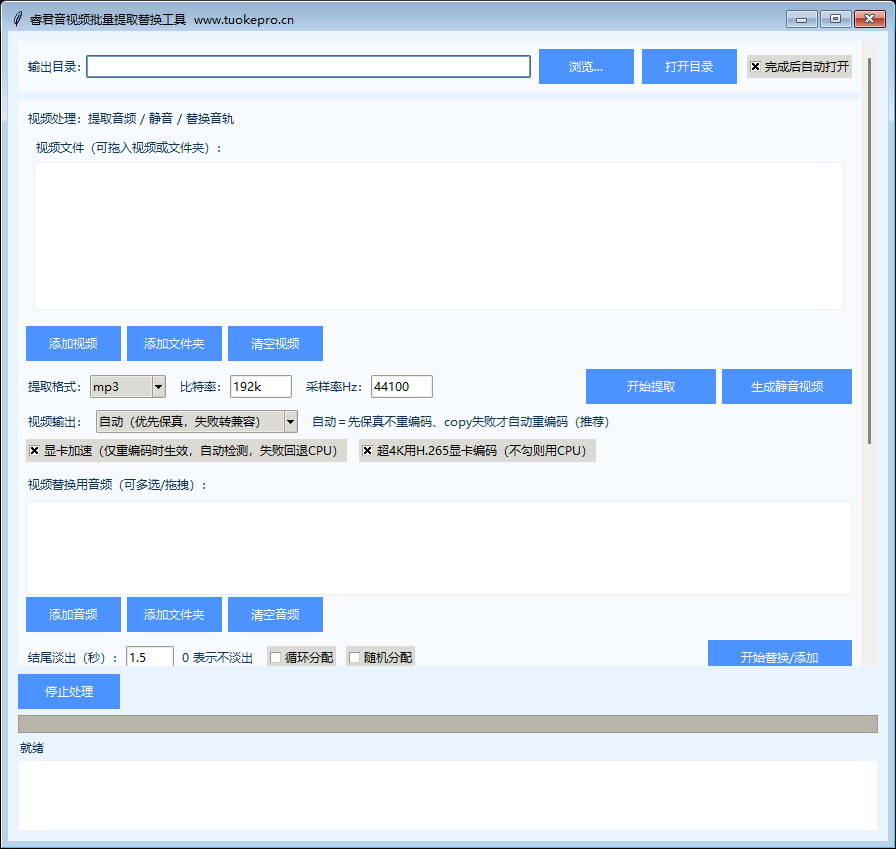
Task: Click the vertical scrollbar on right side
Action: (x=869, y=250)
